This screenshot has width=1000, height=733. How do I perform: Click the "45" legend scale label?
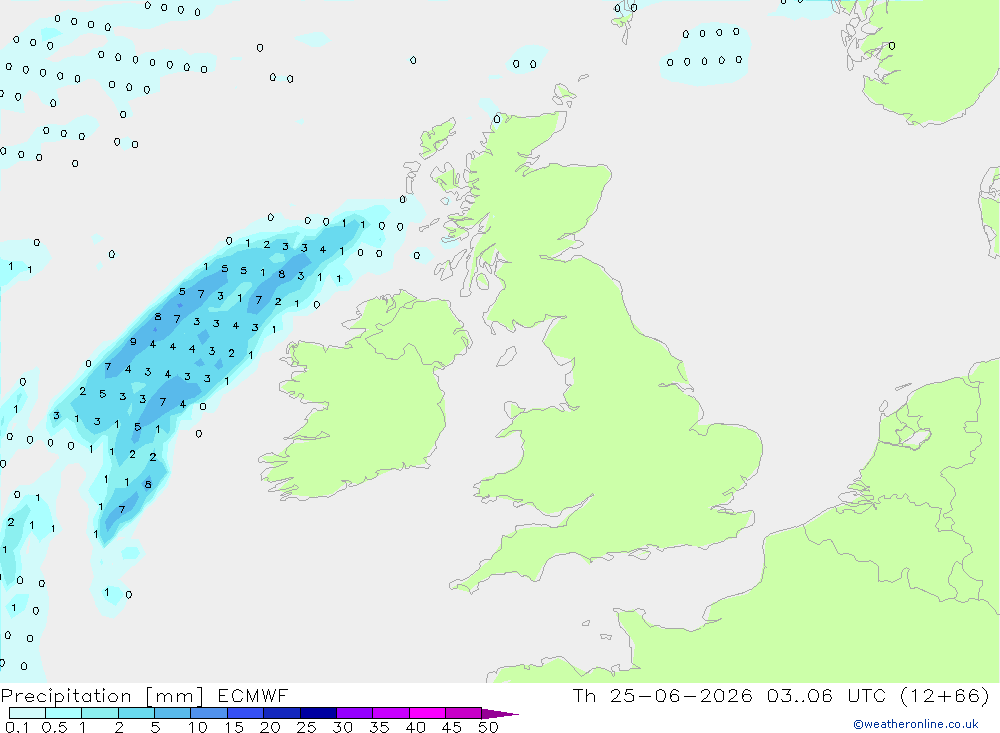(x=452, y=727)
